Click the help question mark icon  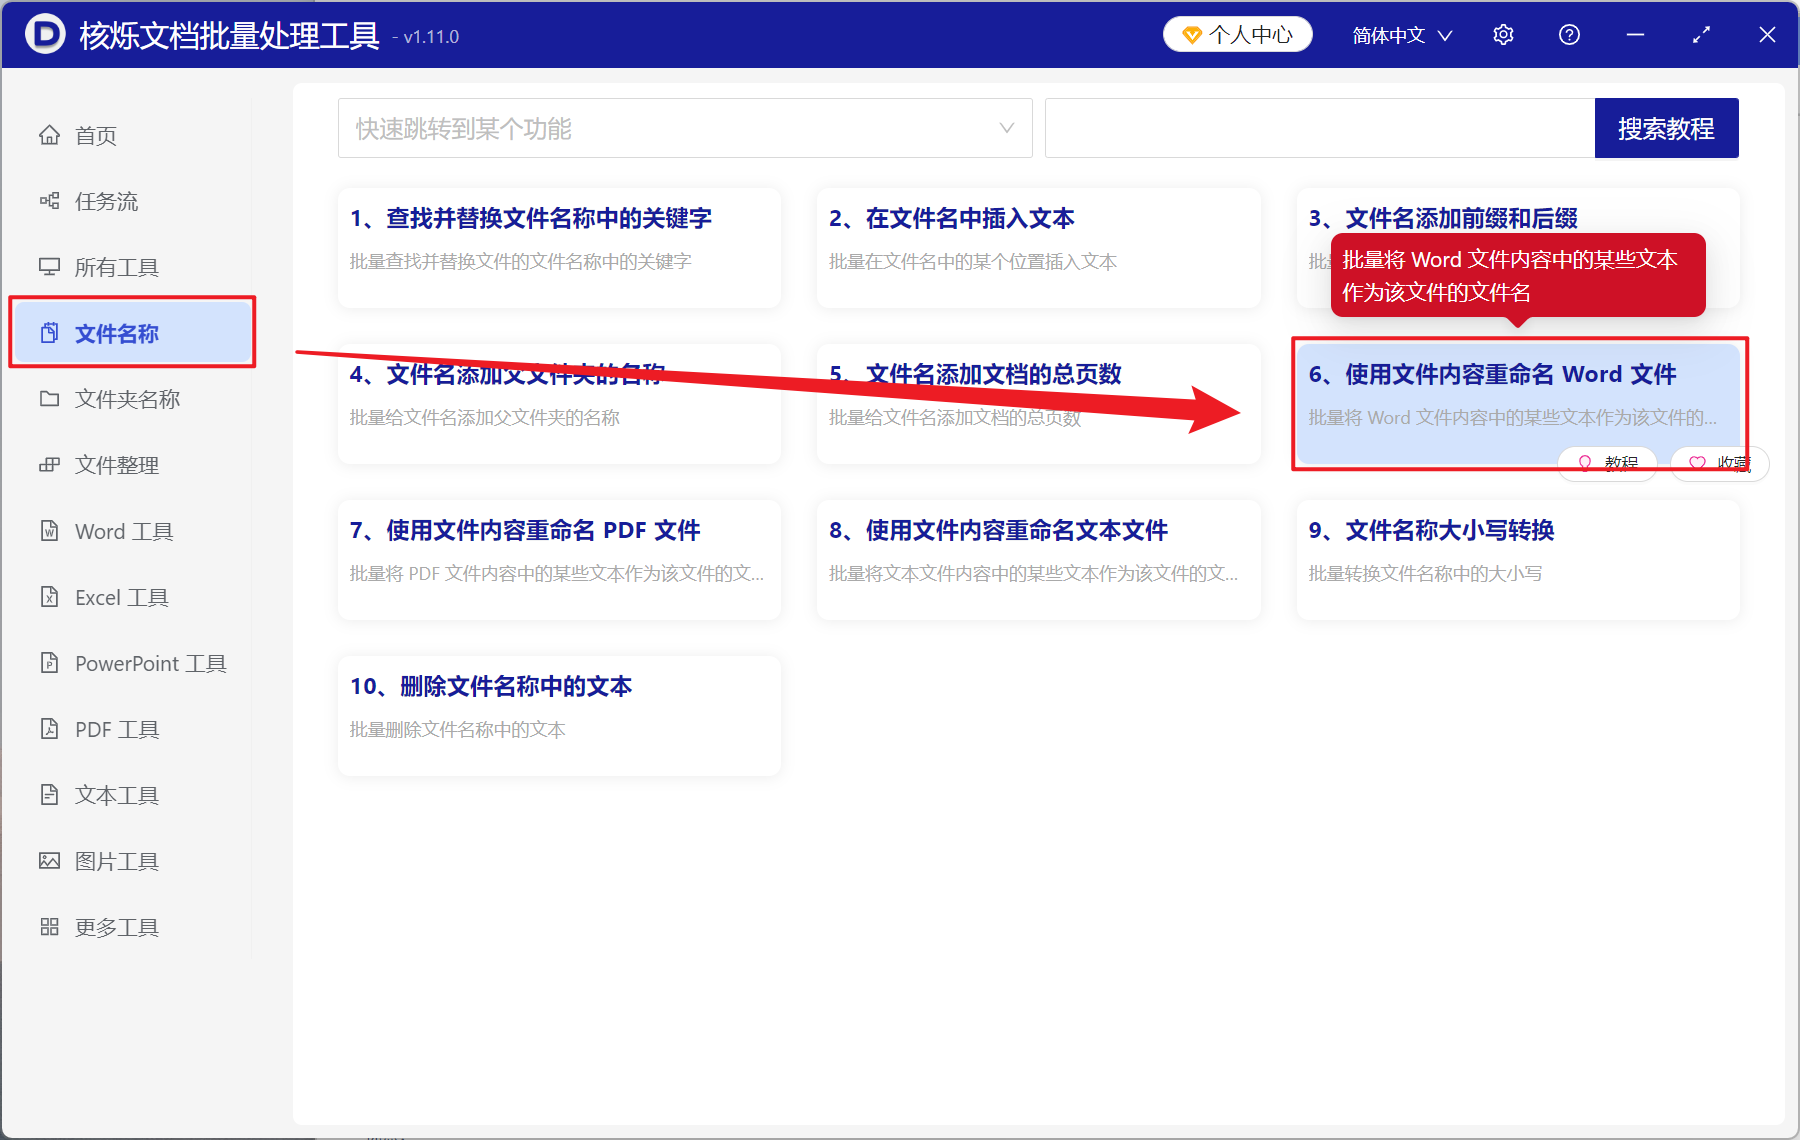point(1569,34)
